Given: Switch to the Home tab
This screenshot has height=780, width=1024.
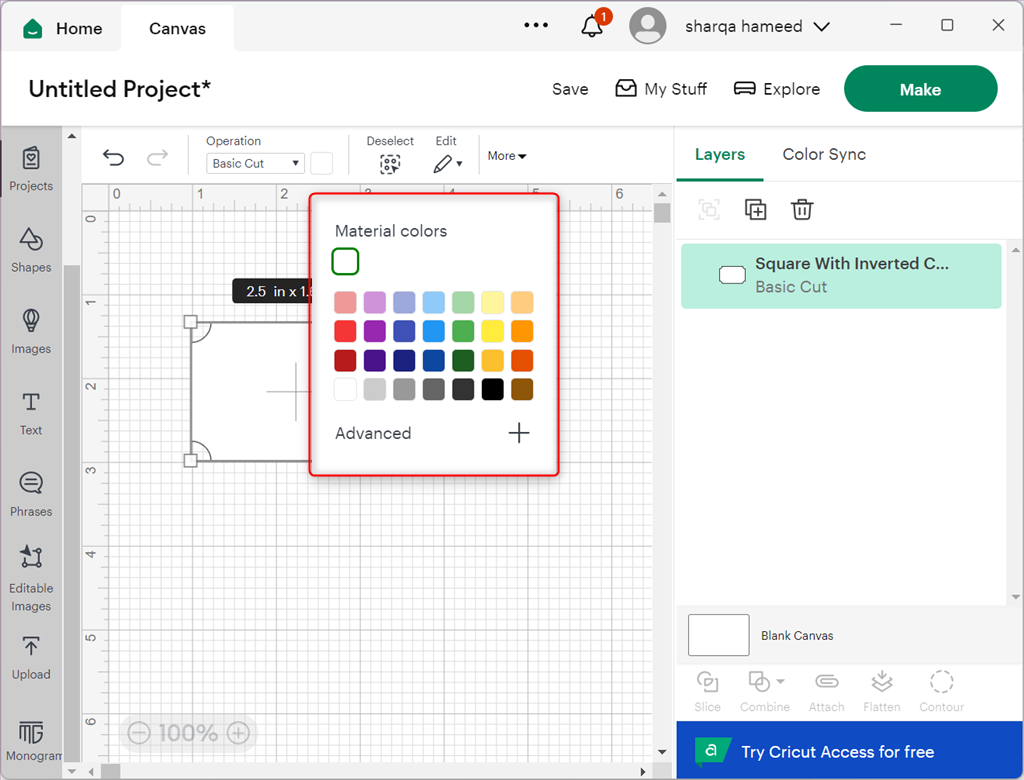Looking at the screenshot, I should click(x=63, y=28).
